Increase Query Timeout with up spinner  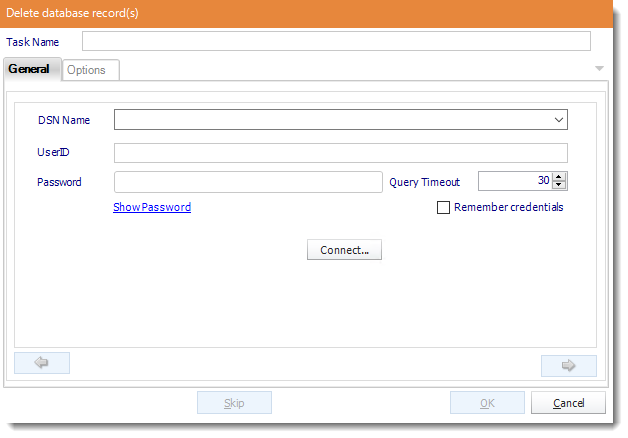click(559, 177)
